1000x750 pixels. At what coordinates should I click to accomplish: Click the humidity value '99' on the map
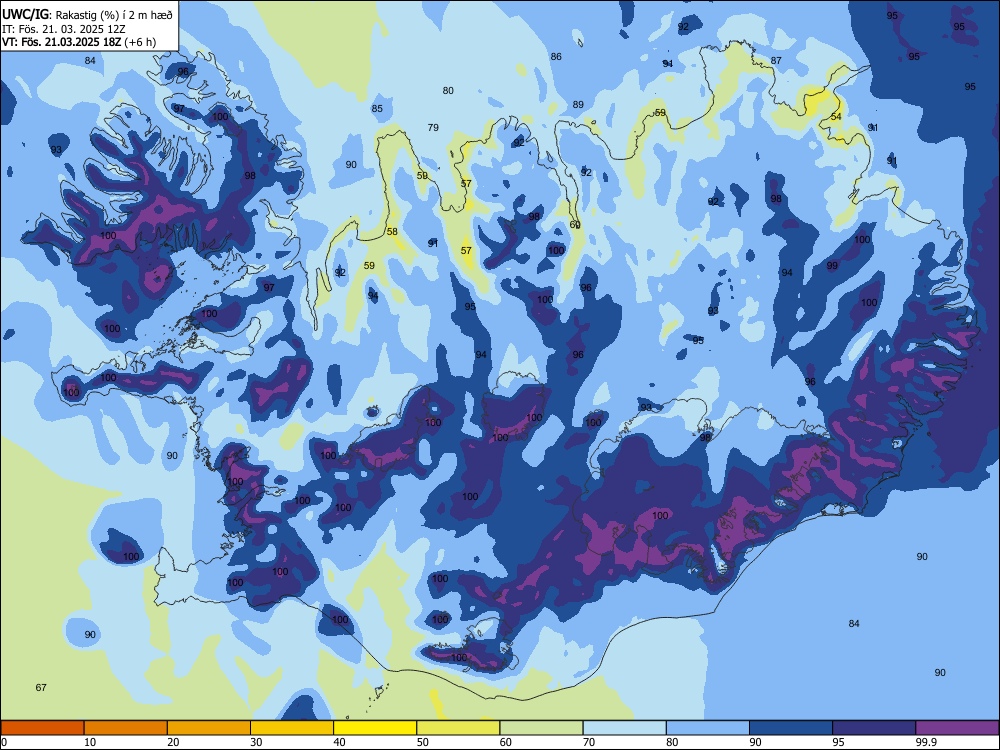(832, 266)
